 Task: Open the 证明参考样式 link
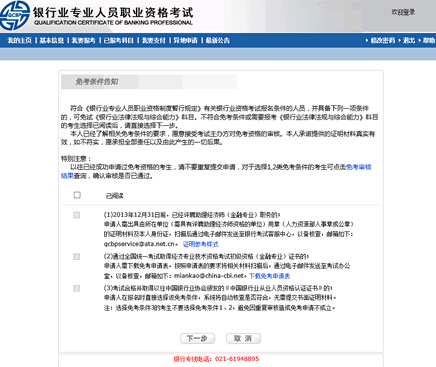(x=200, y=244)
